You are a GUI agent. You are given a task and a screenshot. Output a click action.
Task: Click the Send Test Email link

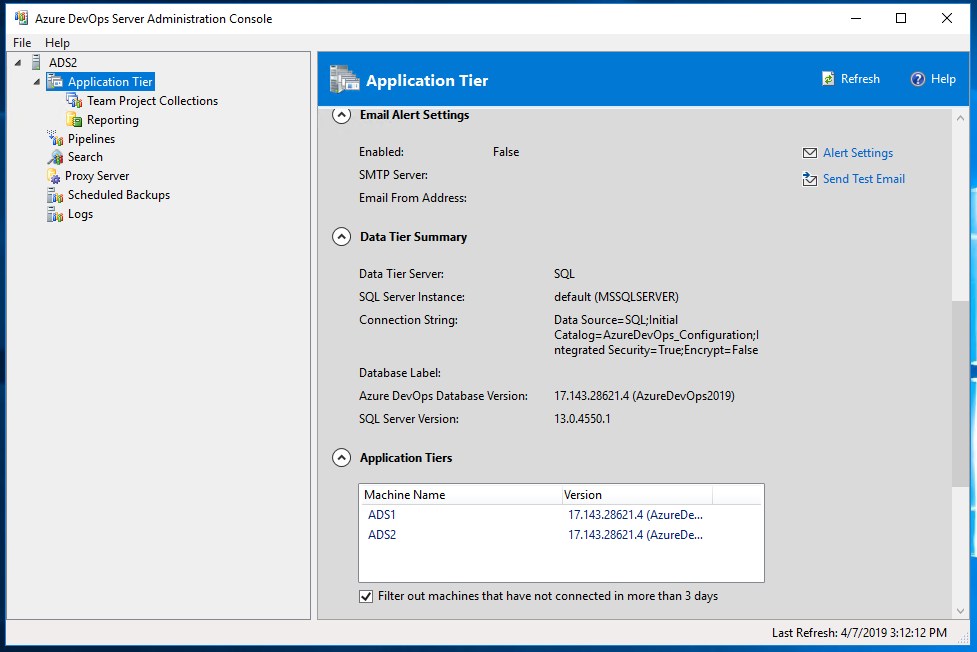click(x=864, y=179)
